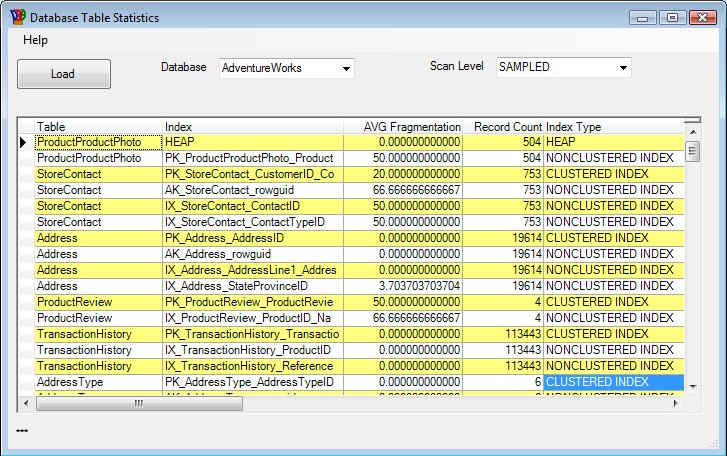Image resolution: width=727 pixels, height=456 pixels.
Task: Select AK_Address_rowguid cell
Action: click(x=253, y=254)
